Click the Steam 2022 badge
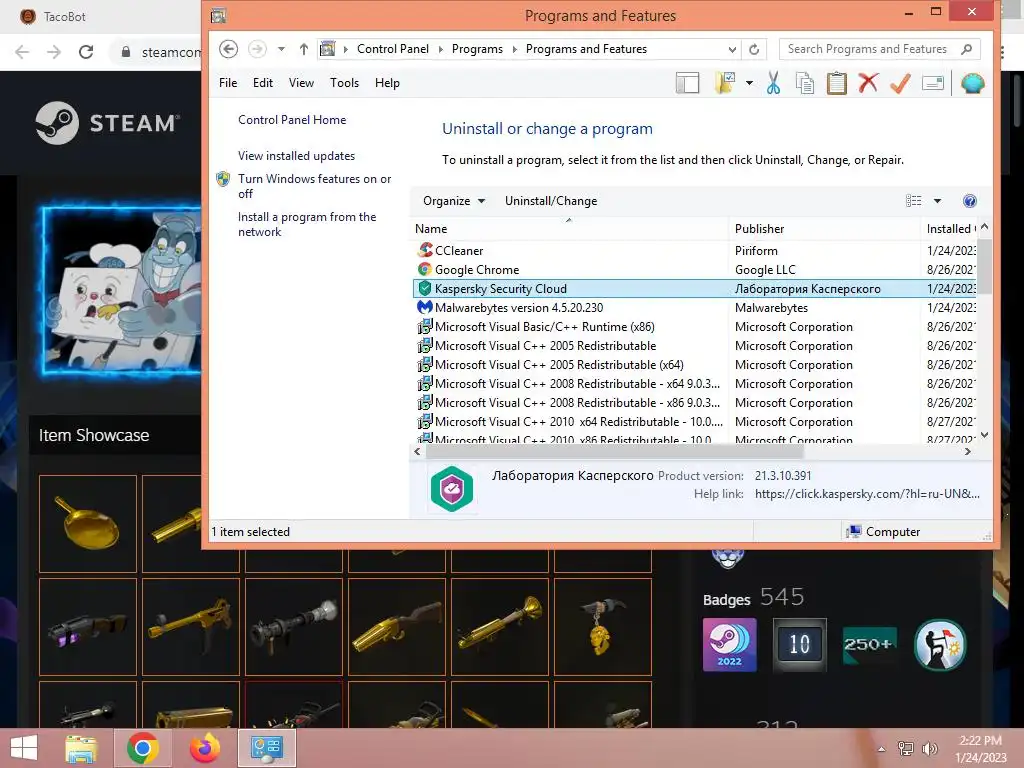Viewport: 1024px width, 768px height. tap(729, 645)
